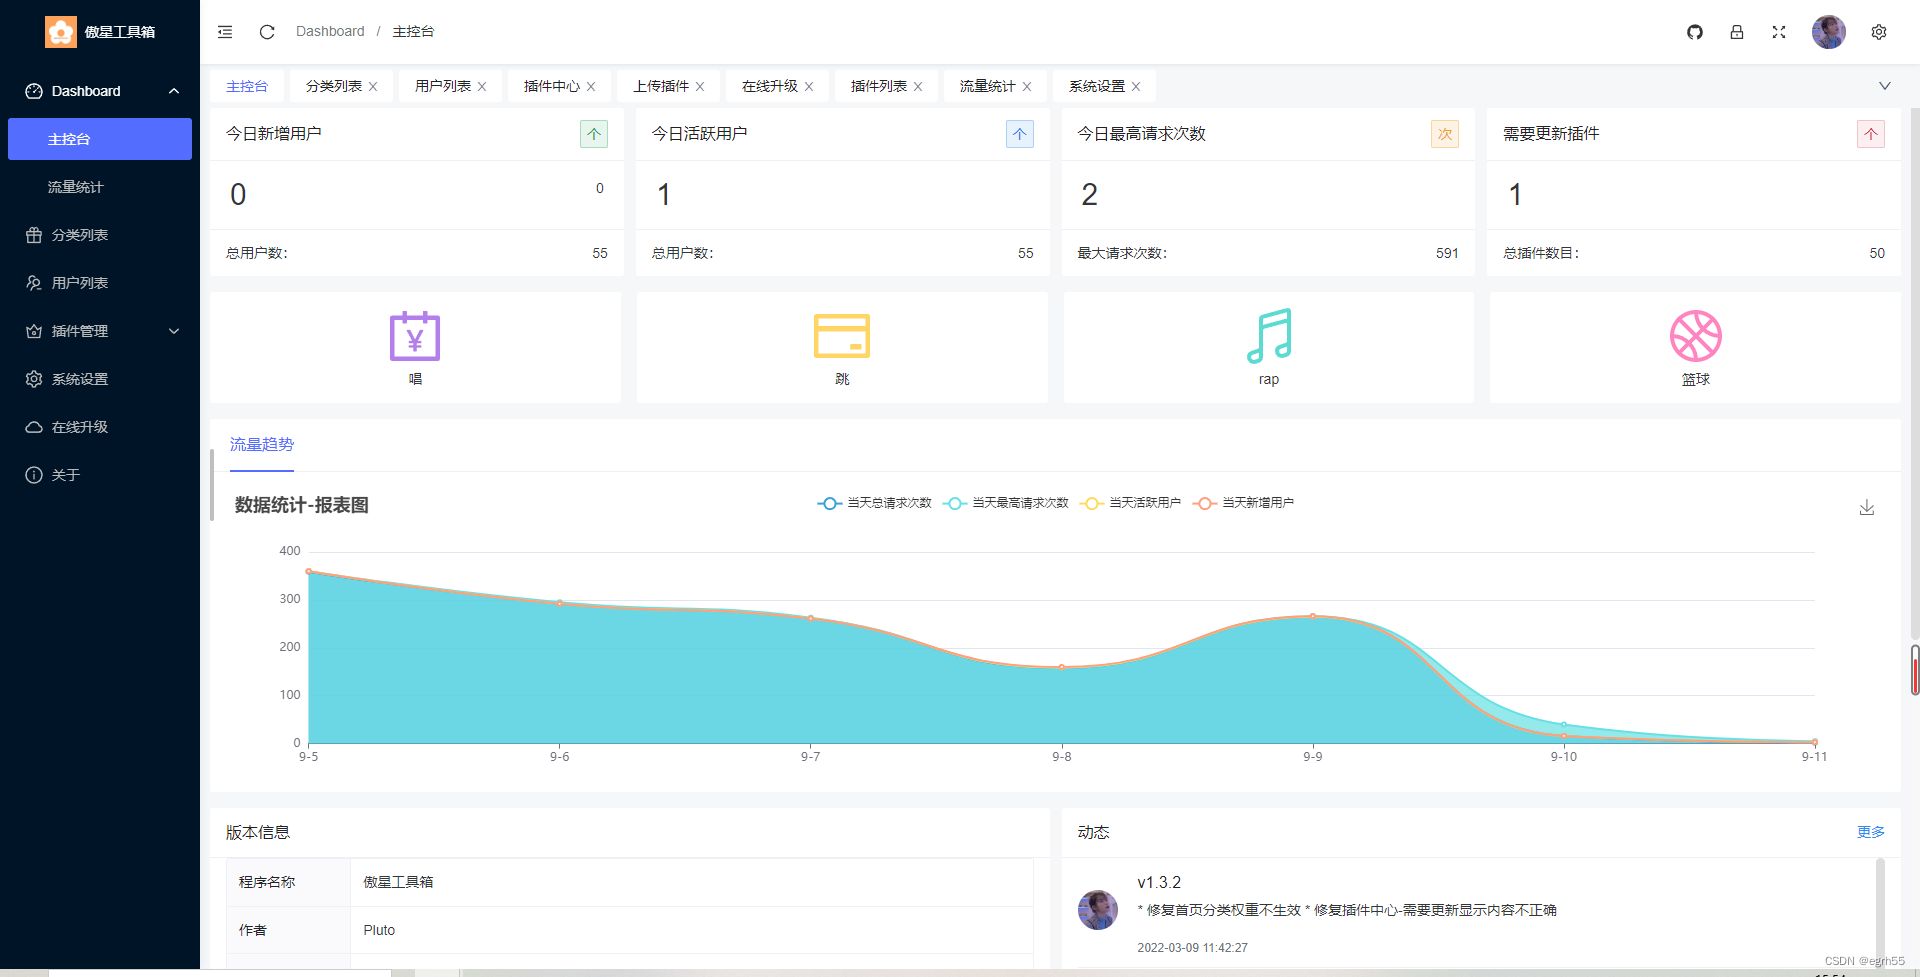
Task: Collapse the sidebar with the hamburger icon
Action: click(224, 31)
